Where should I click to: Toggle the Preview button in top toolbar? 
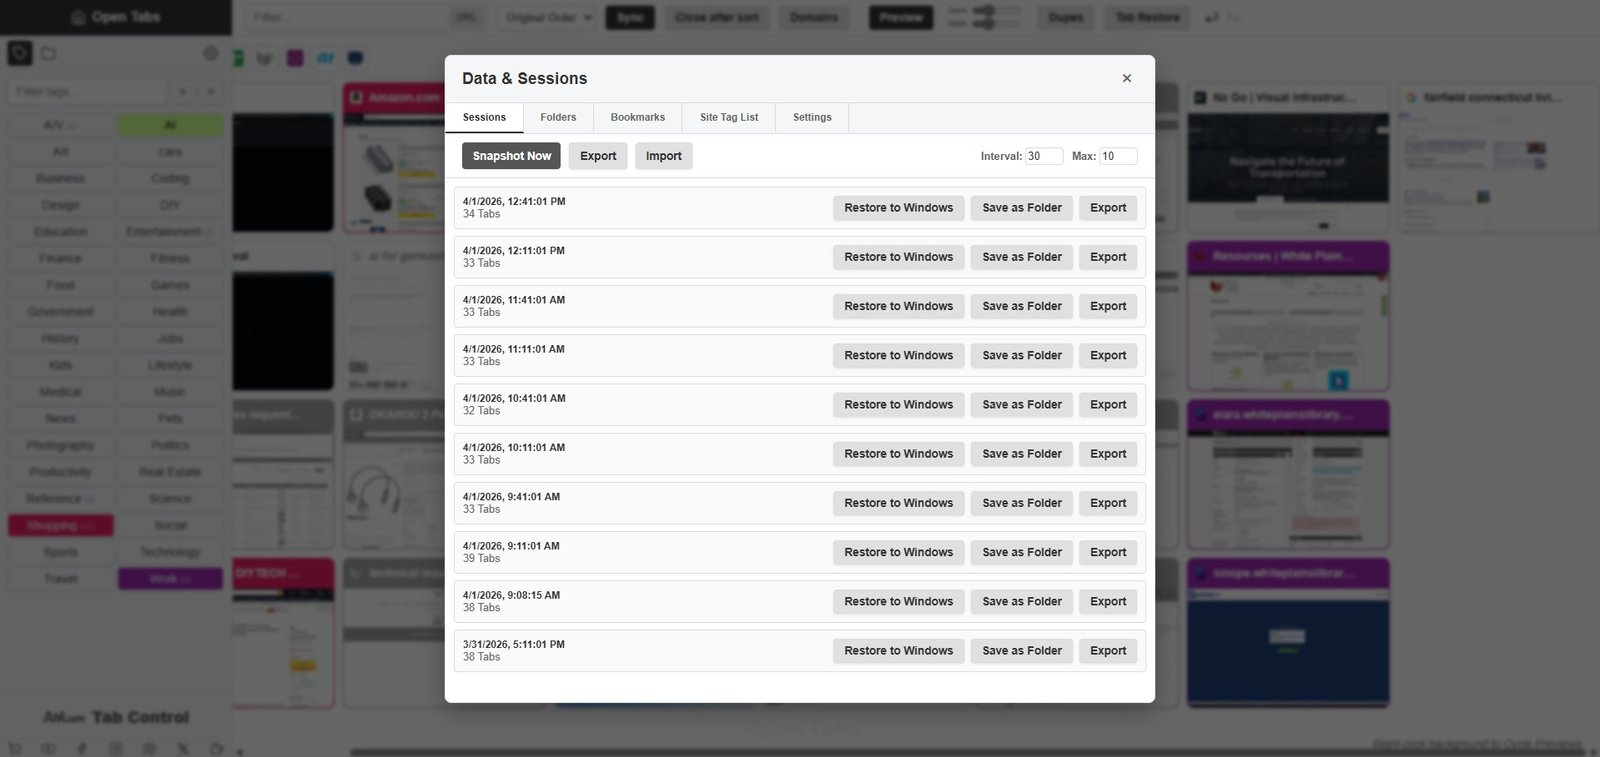900,18
